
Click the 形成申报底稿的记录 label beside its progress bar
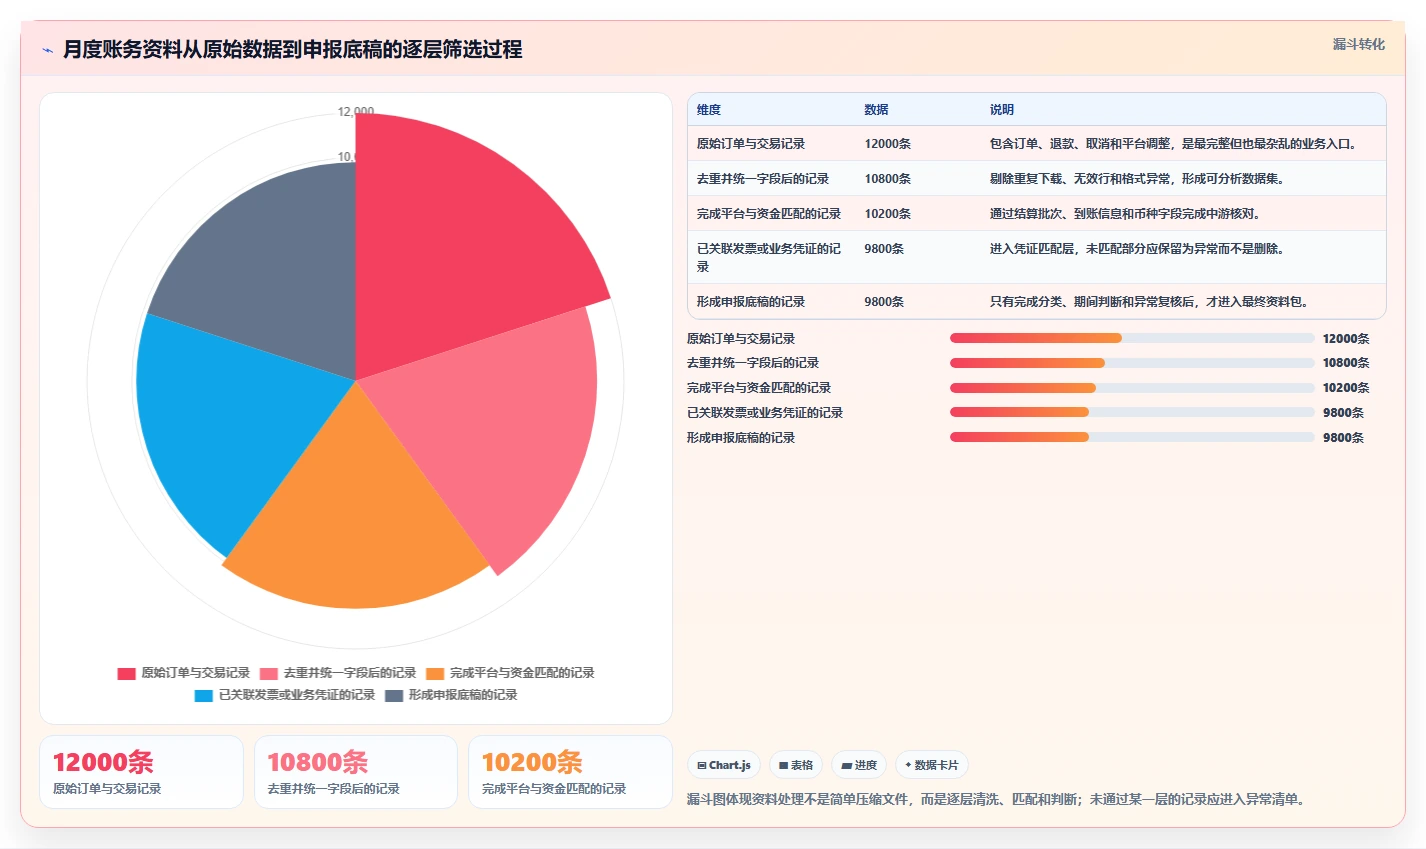click(x=741, y=438)
